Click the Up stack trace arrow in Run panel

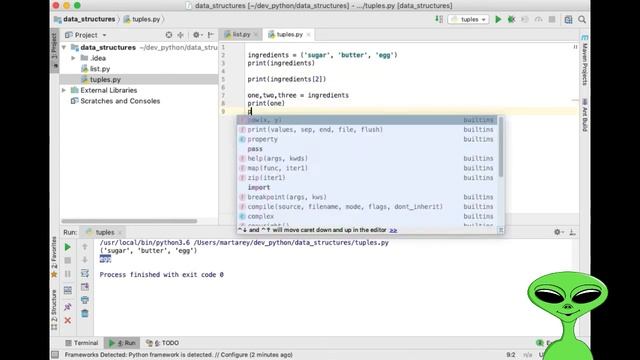click(85, 247)
